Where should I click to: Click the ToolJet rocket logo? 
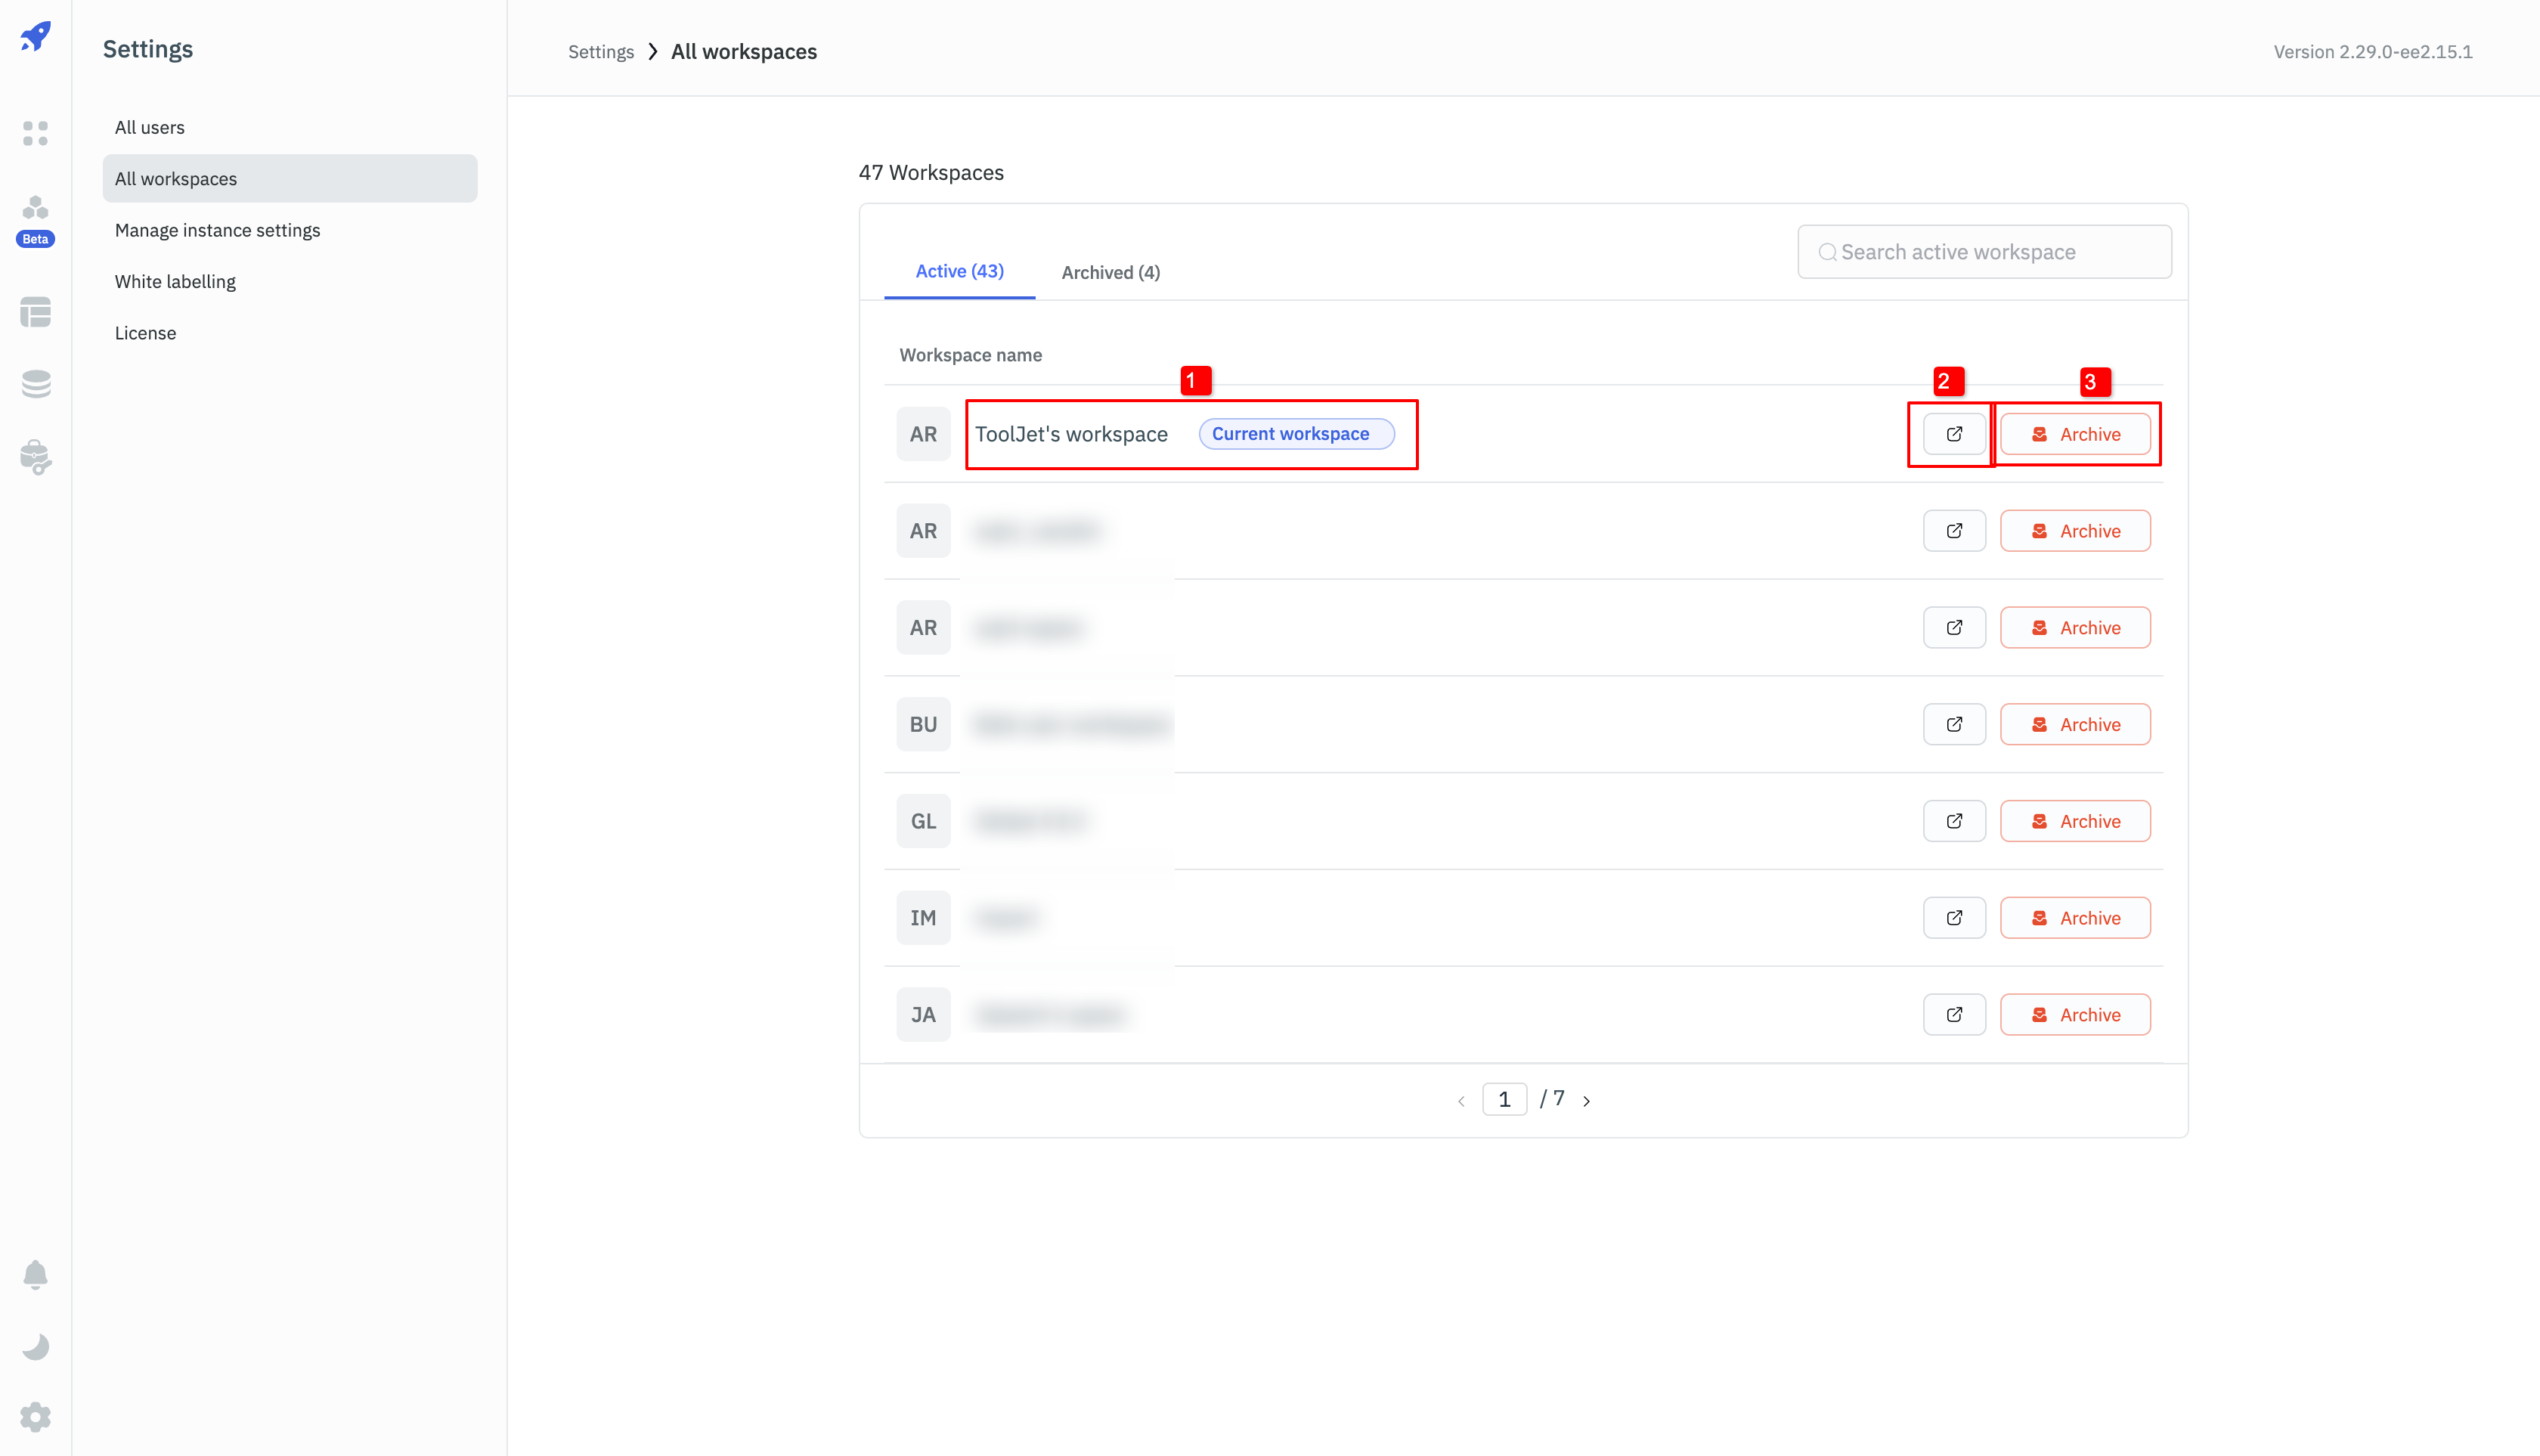pyautogui.click(x=36, y=38)
